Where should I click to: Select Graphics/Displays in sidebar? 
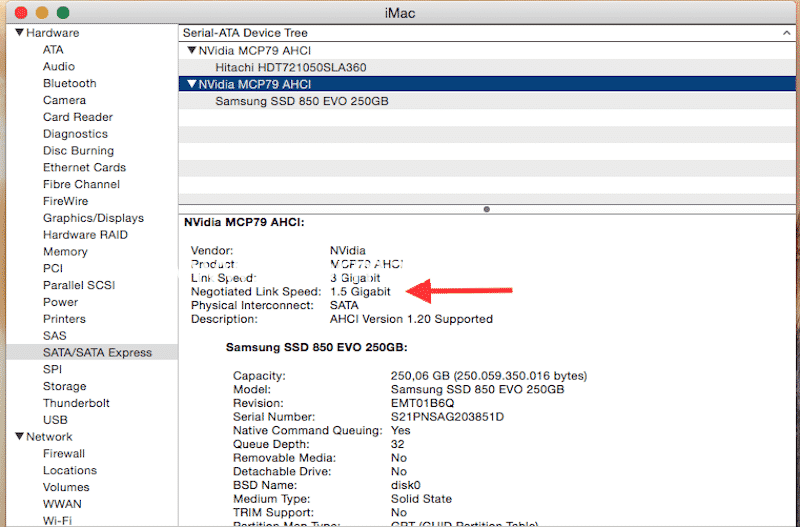coord(93,218)
